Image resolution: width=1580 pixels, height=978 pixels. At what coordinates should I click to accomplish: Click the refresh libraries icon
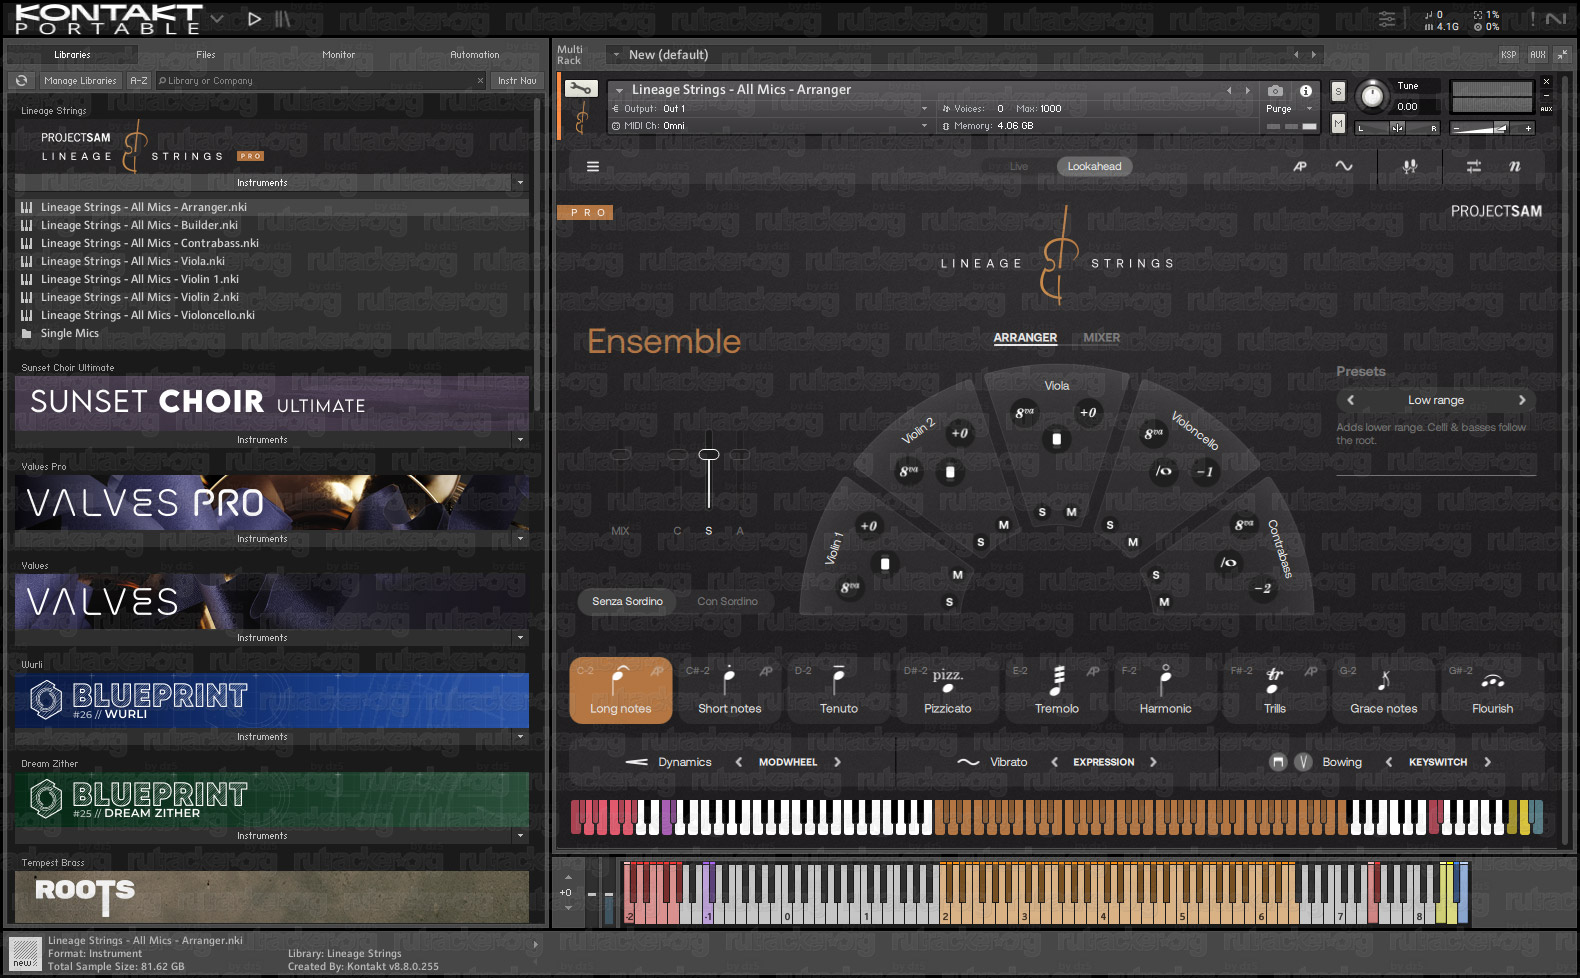point(22,81)
